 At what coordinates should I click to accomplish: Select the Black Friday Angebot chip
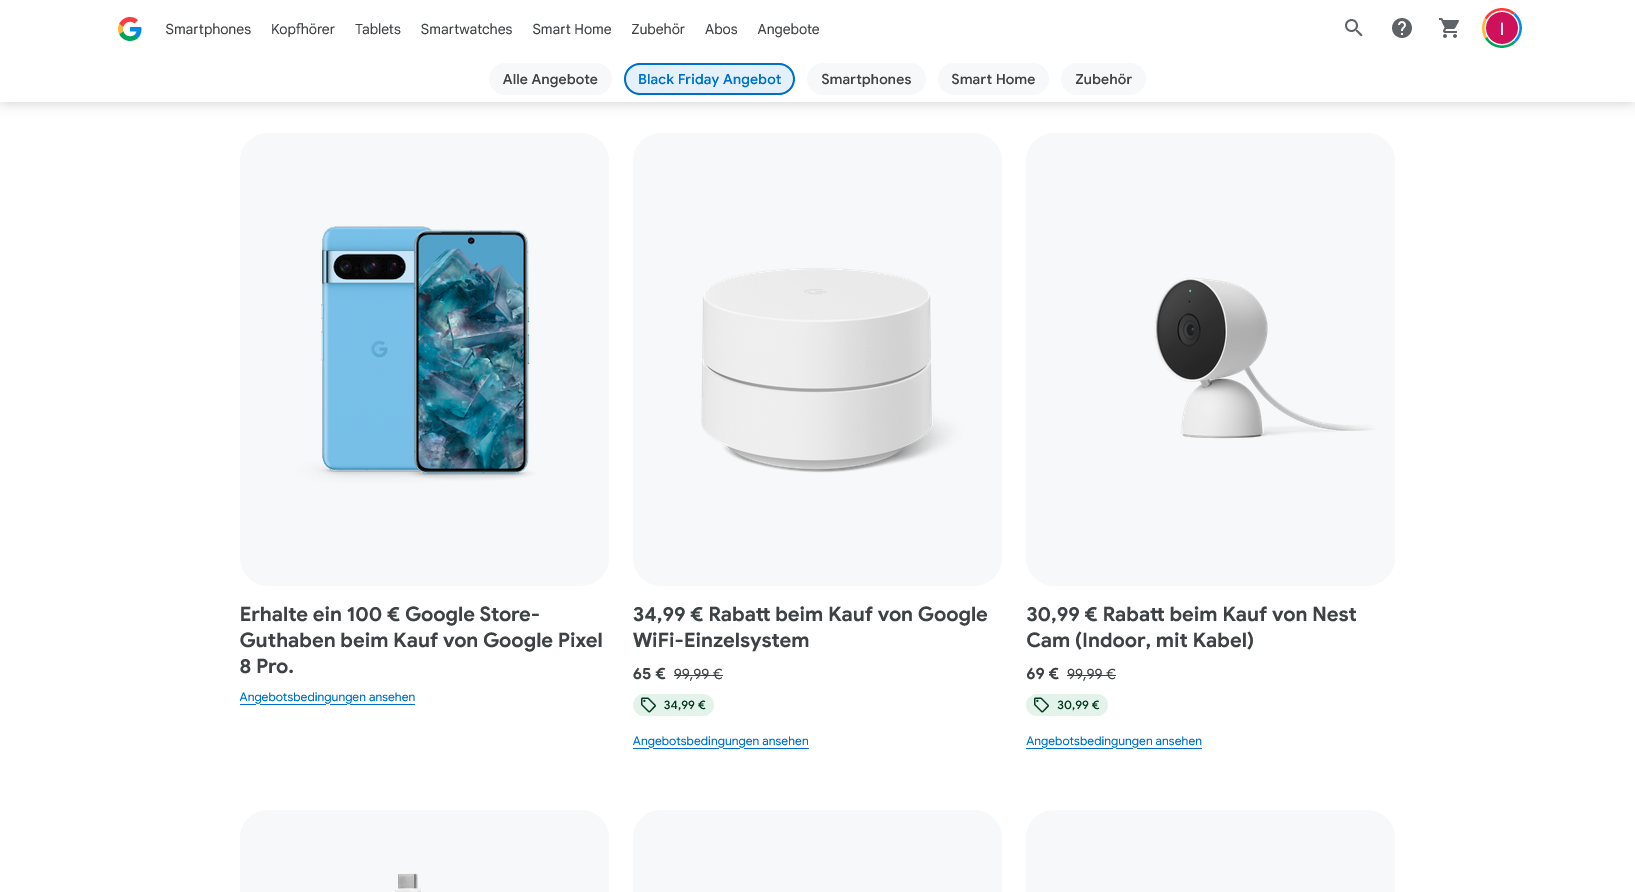coord(709,79)
